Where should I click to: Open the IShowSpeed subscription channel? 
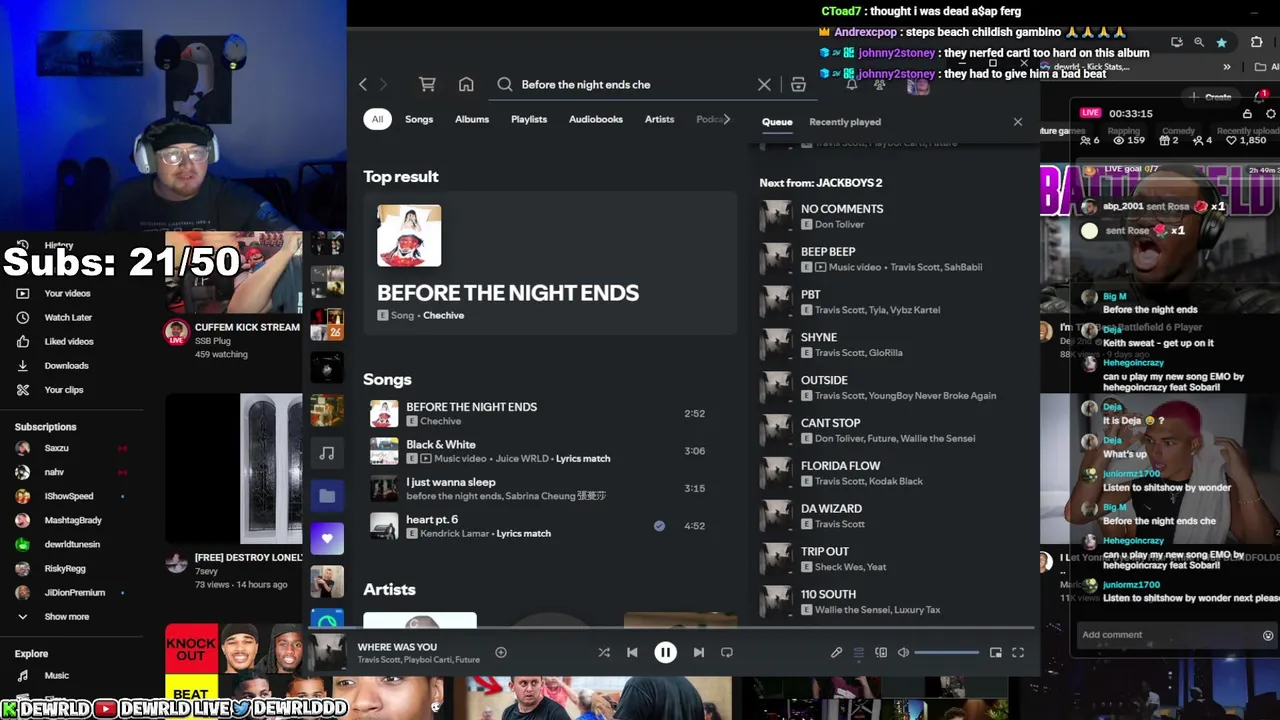click(x=69, y=496)
